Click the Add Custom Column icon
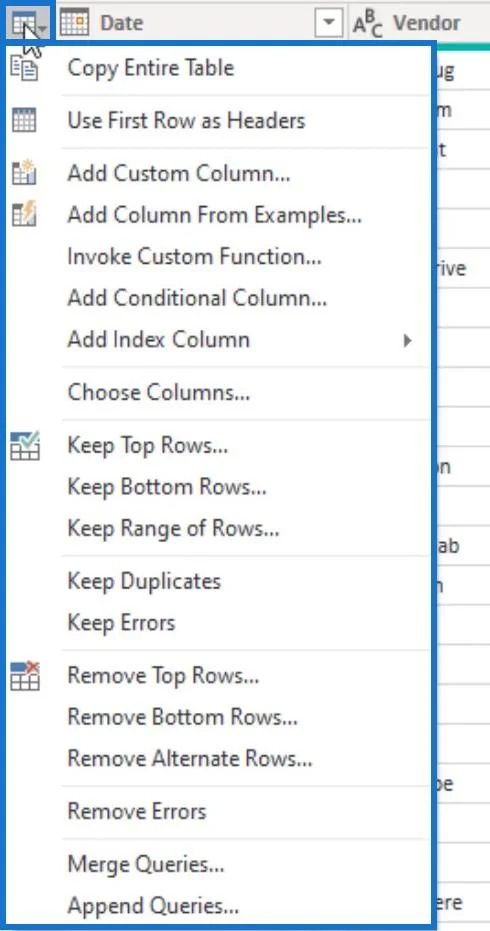490x931 pixels. 24,173
